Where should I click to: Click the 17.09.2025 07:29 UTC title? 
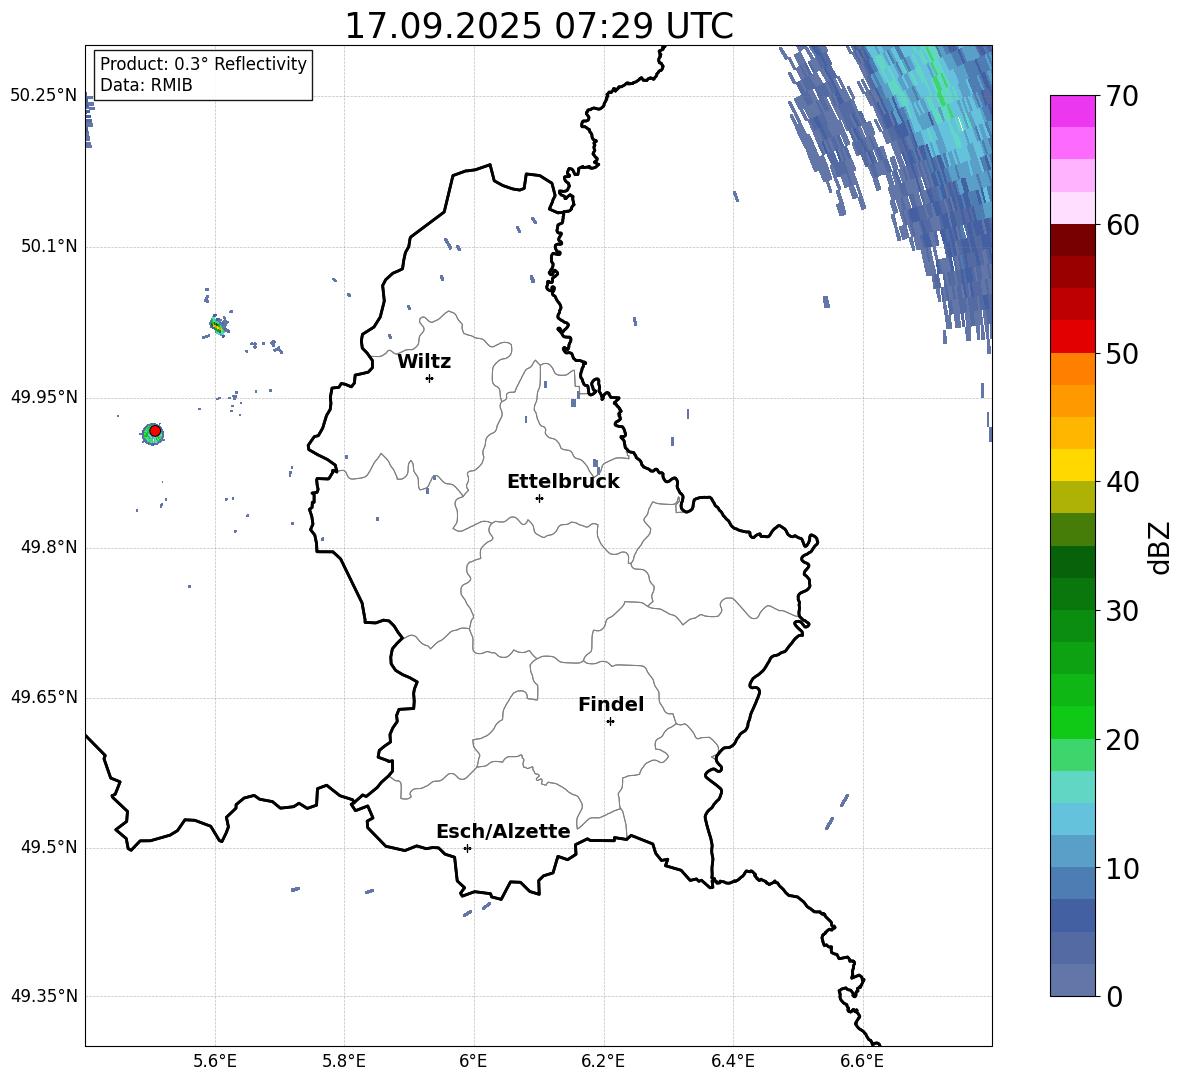click(x=538, y=26)
